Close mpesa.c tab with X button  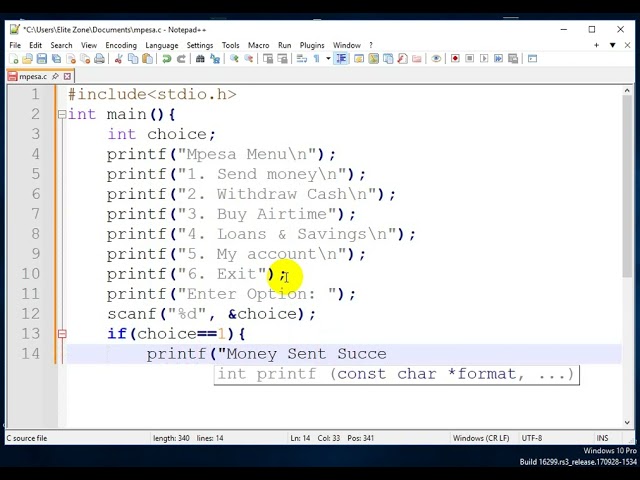pyautogui.click(x=67, y=76)
